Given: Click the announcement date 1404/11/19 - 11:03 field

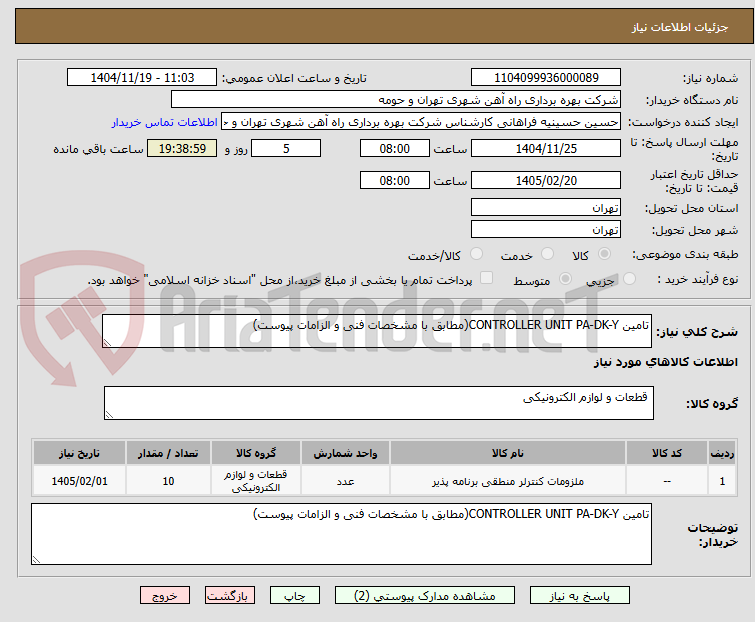Looking at the screenshot, I should pyautogui.click(x=142, y=78).
